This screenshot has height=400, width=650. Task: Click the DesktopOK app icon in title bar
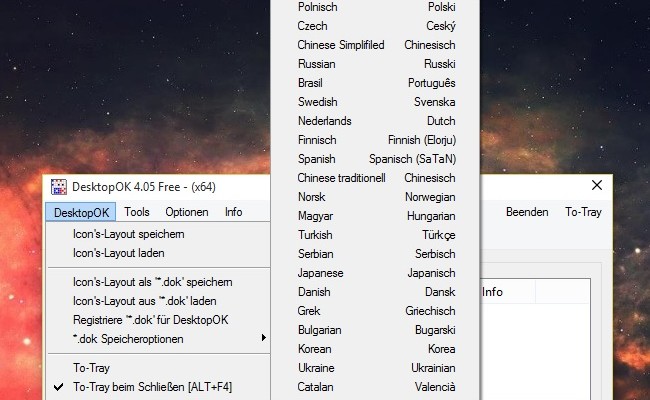coord(59,187)
